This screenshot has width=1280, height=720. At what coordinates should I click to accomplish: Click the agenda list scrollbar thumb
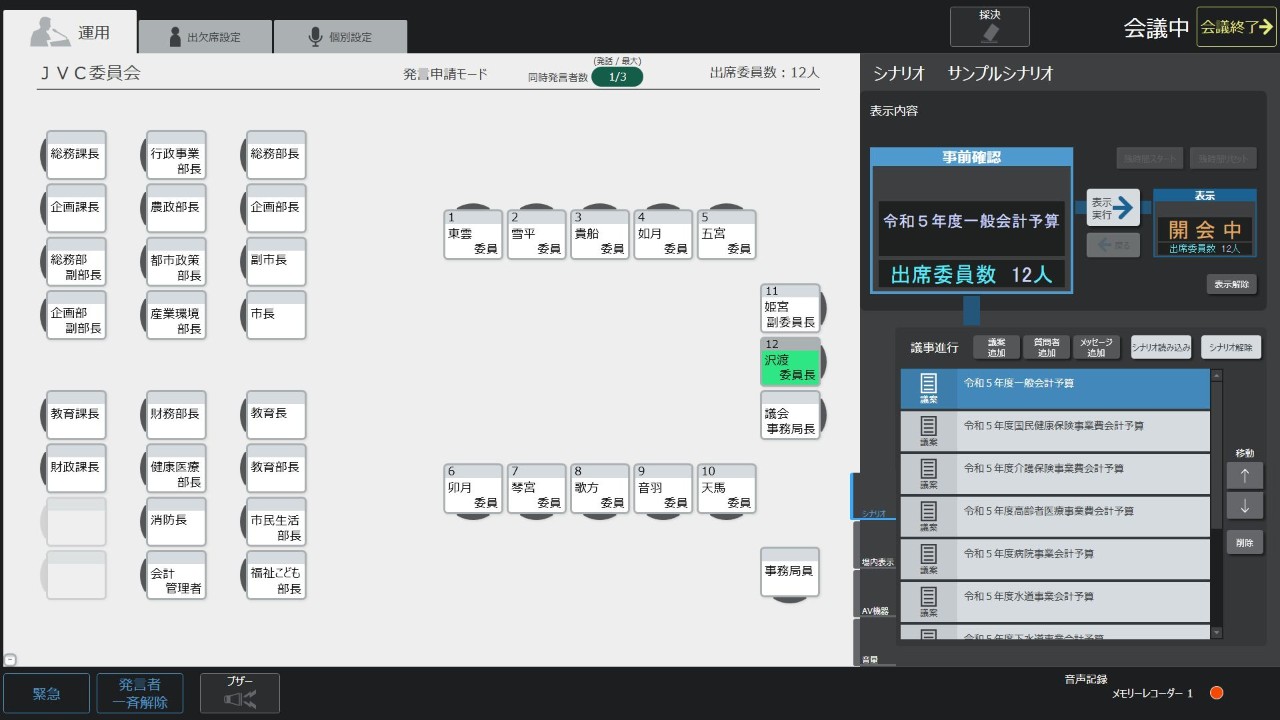pos(1216,455)
